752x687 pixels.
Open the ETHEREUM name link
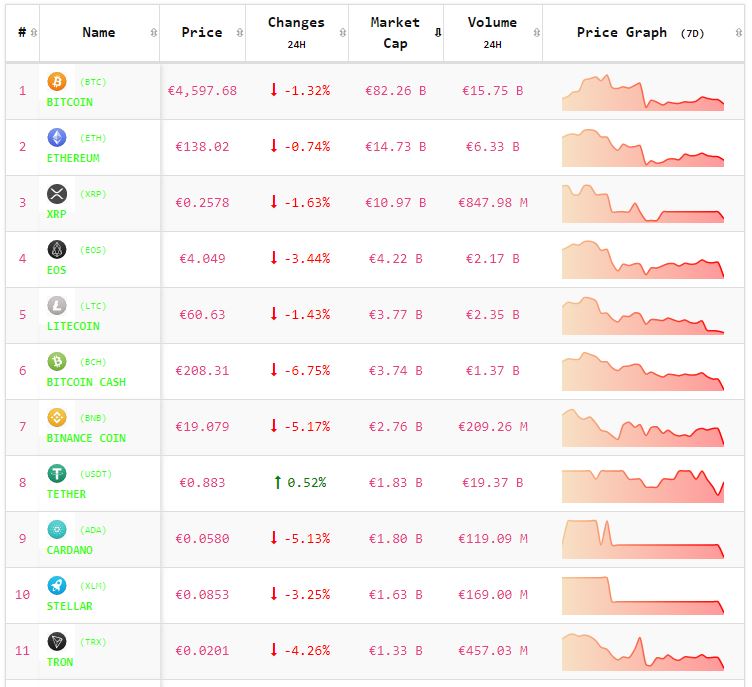tap(73, 158)
